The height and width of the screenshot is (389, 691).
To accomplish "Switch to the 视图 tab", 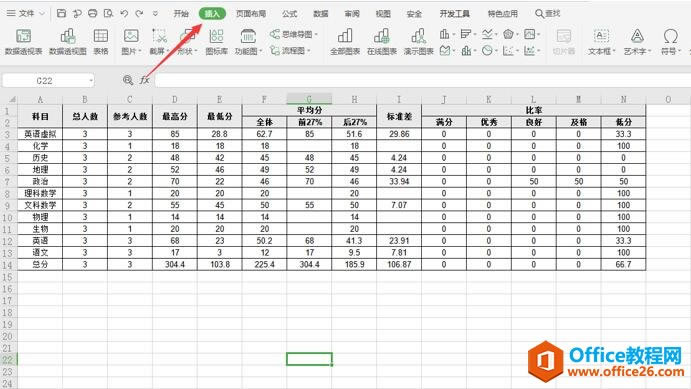I will click(x=383, y=14).
